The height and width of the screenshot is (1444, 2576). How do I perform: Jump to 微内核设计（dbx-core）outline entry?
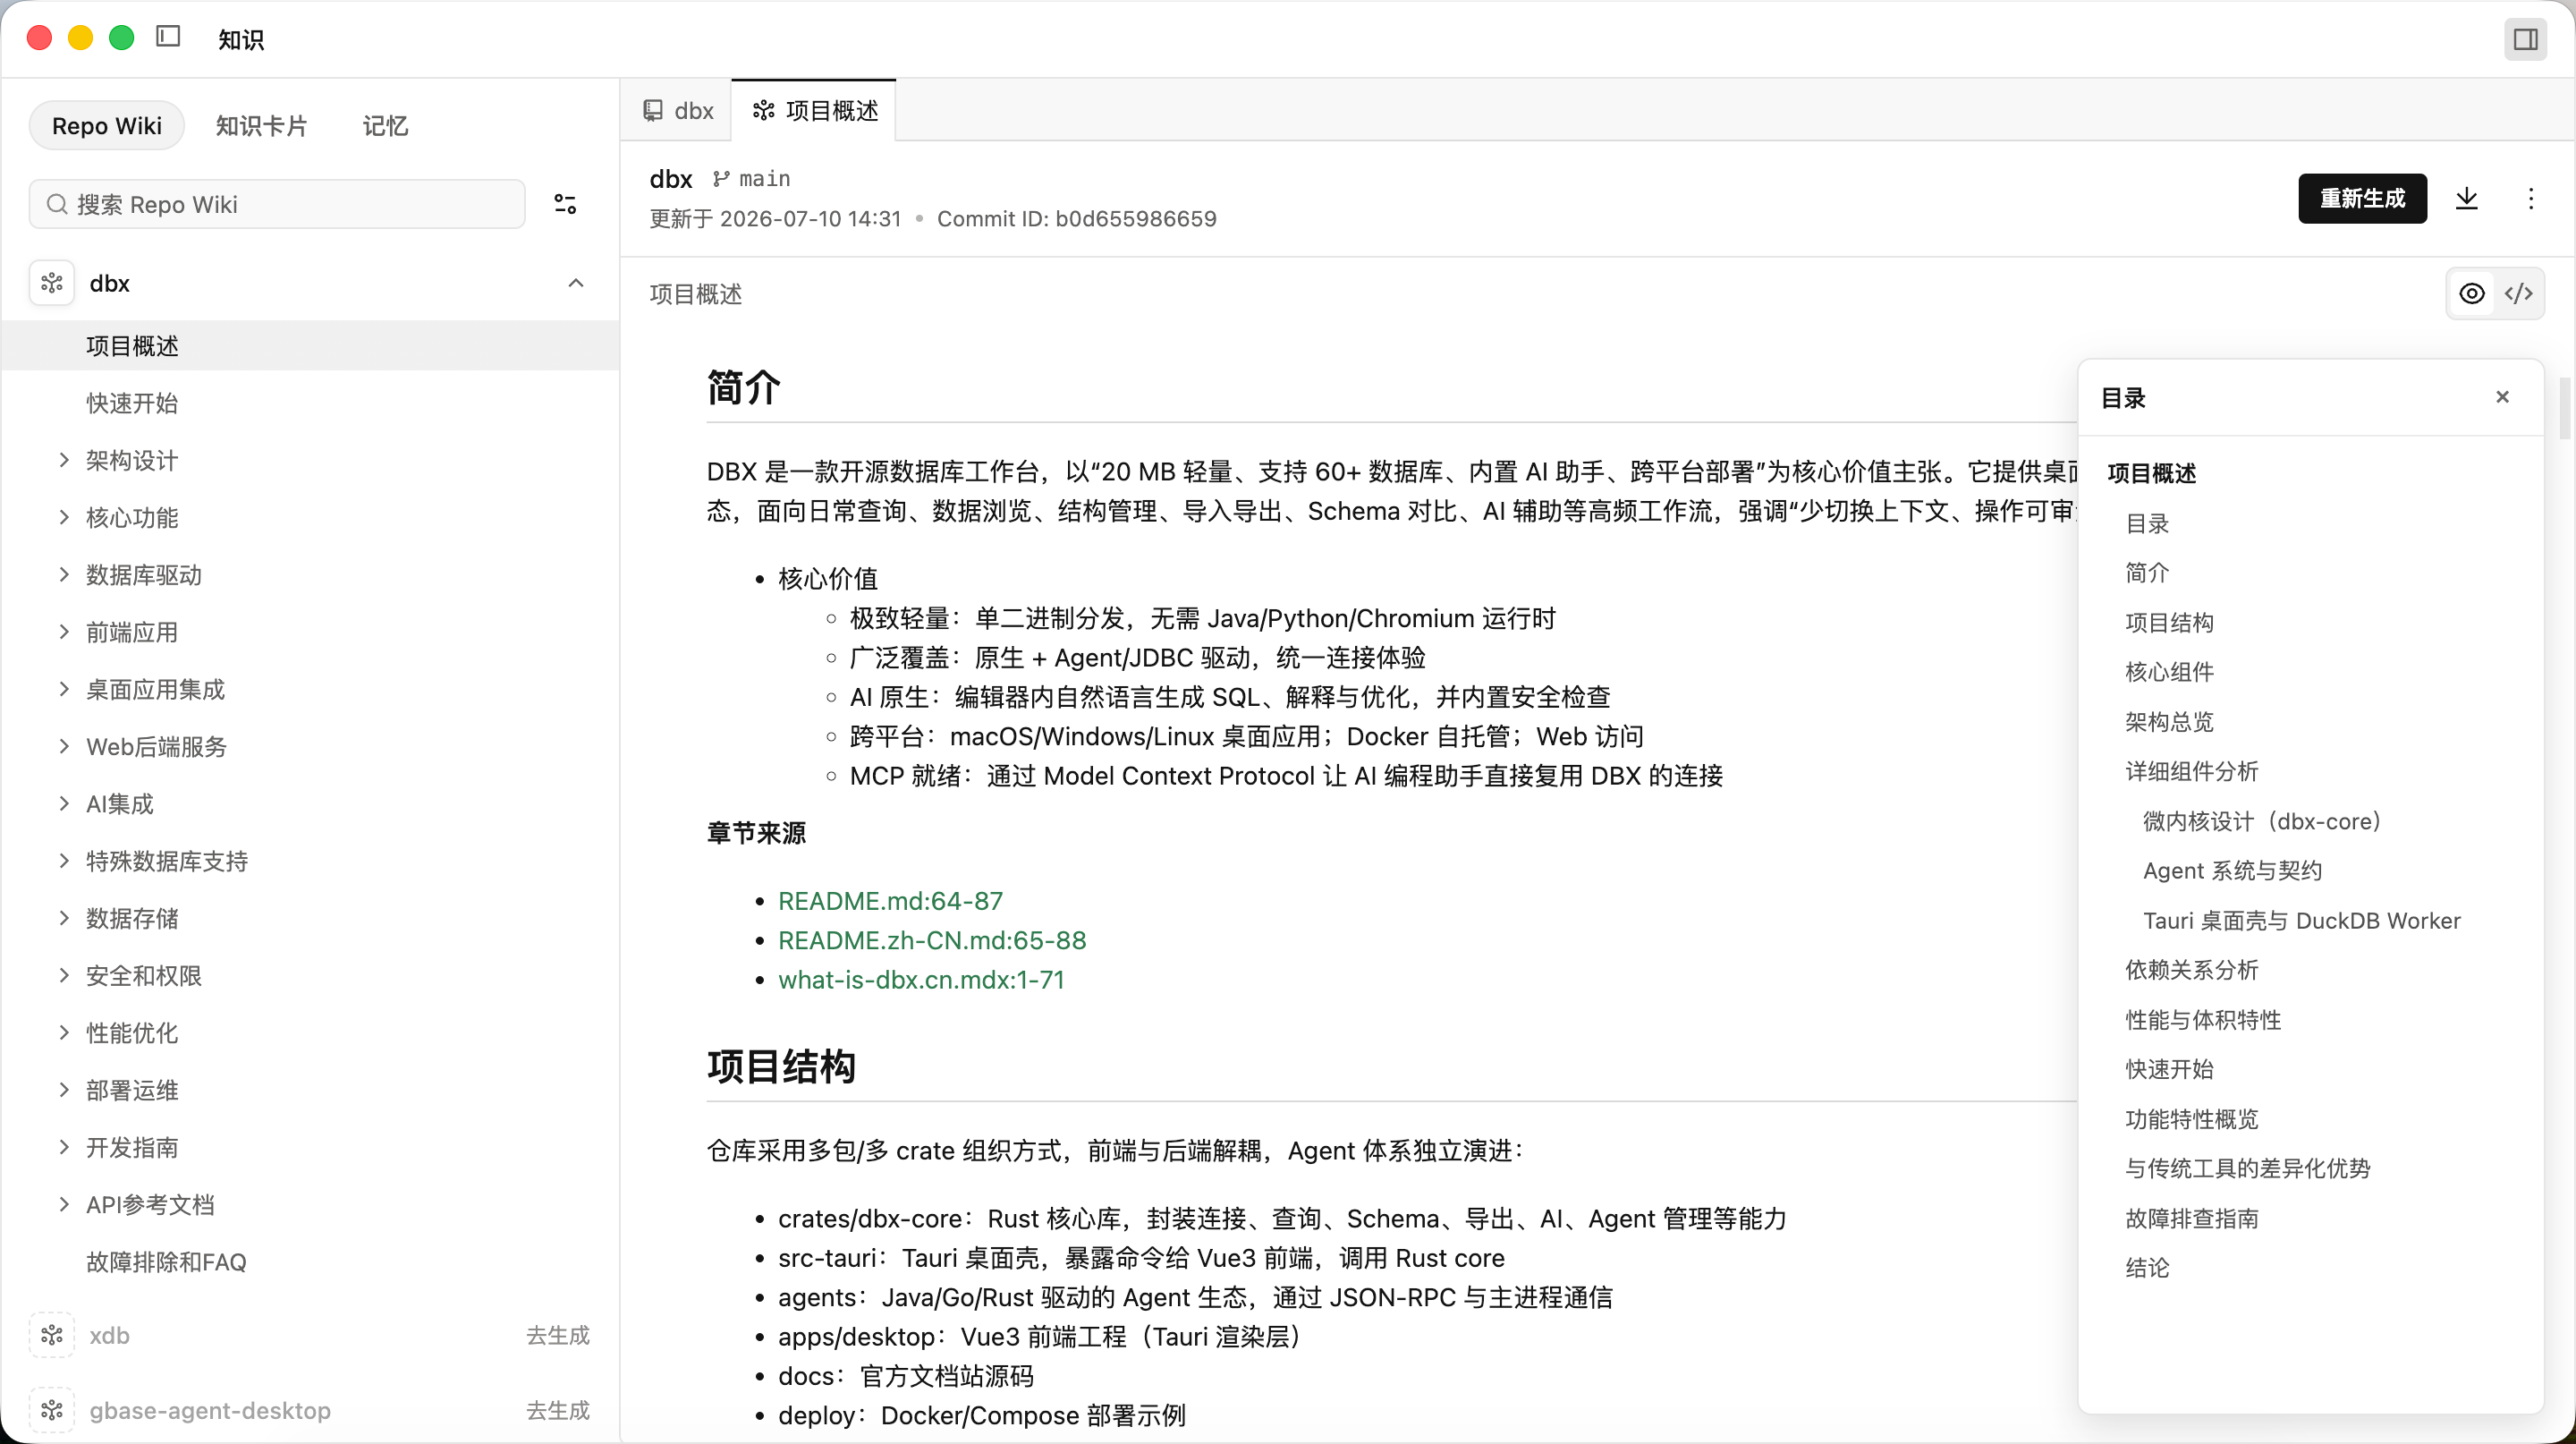click(2262, 821)
